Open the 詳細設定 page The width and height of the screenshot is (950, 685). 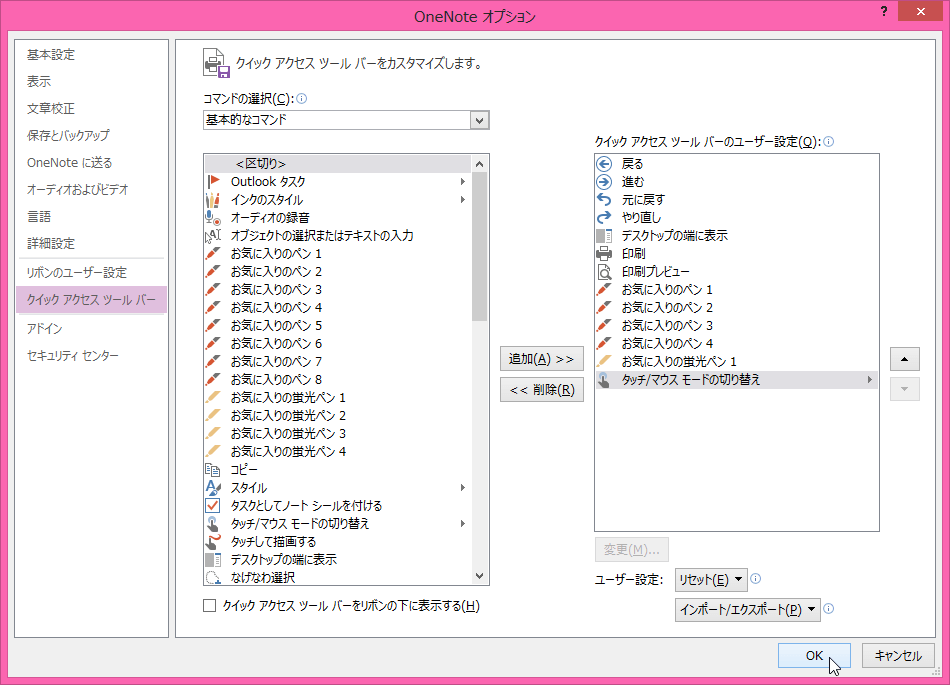pyautogui.click(x=51, y=243)
